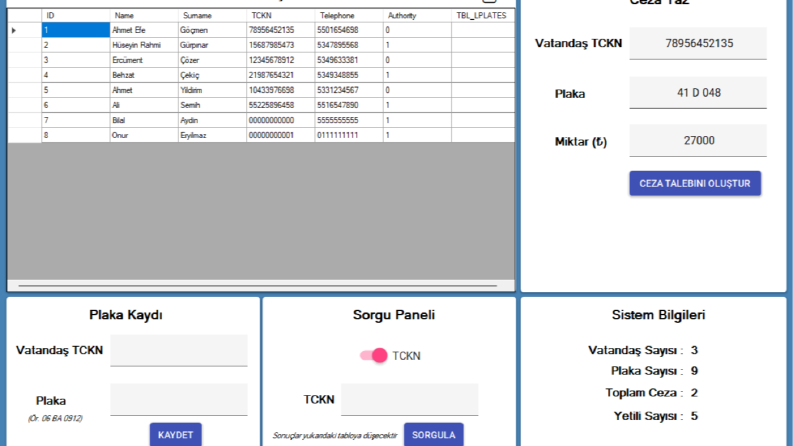Select the ID cell 8
Image resolution: width=793 pixels, height=446 pixels.
(x=75, y=136)
